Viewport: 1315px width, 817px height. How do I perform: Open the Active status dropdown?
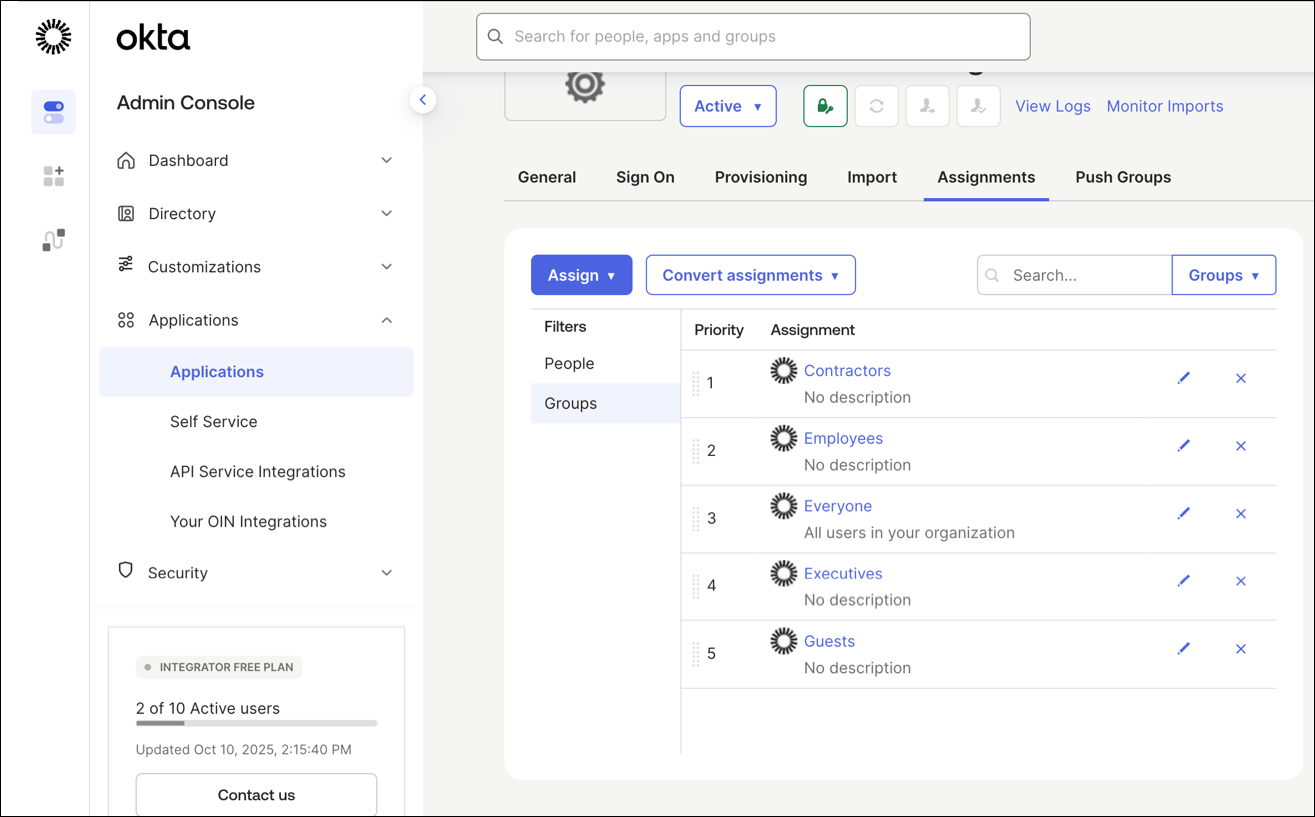728,106
